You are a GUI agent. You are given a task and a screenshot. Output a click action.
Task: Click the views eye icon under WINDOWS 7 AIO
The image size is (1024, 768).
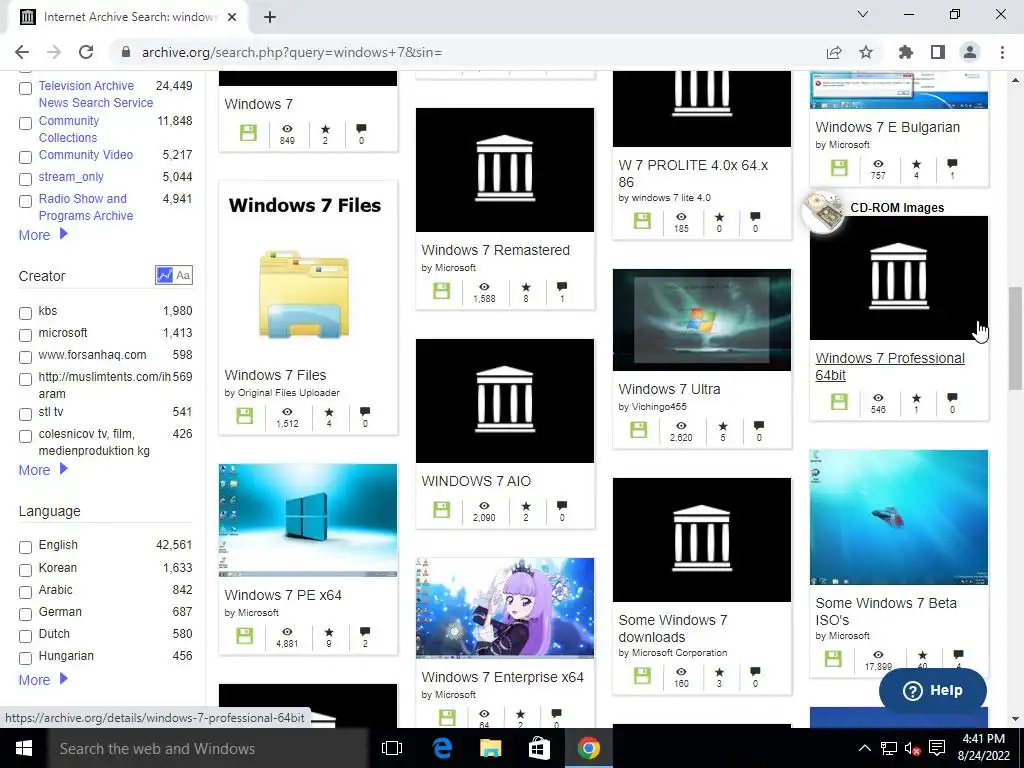[484, 506]
